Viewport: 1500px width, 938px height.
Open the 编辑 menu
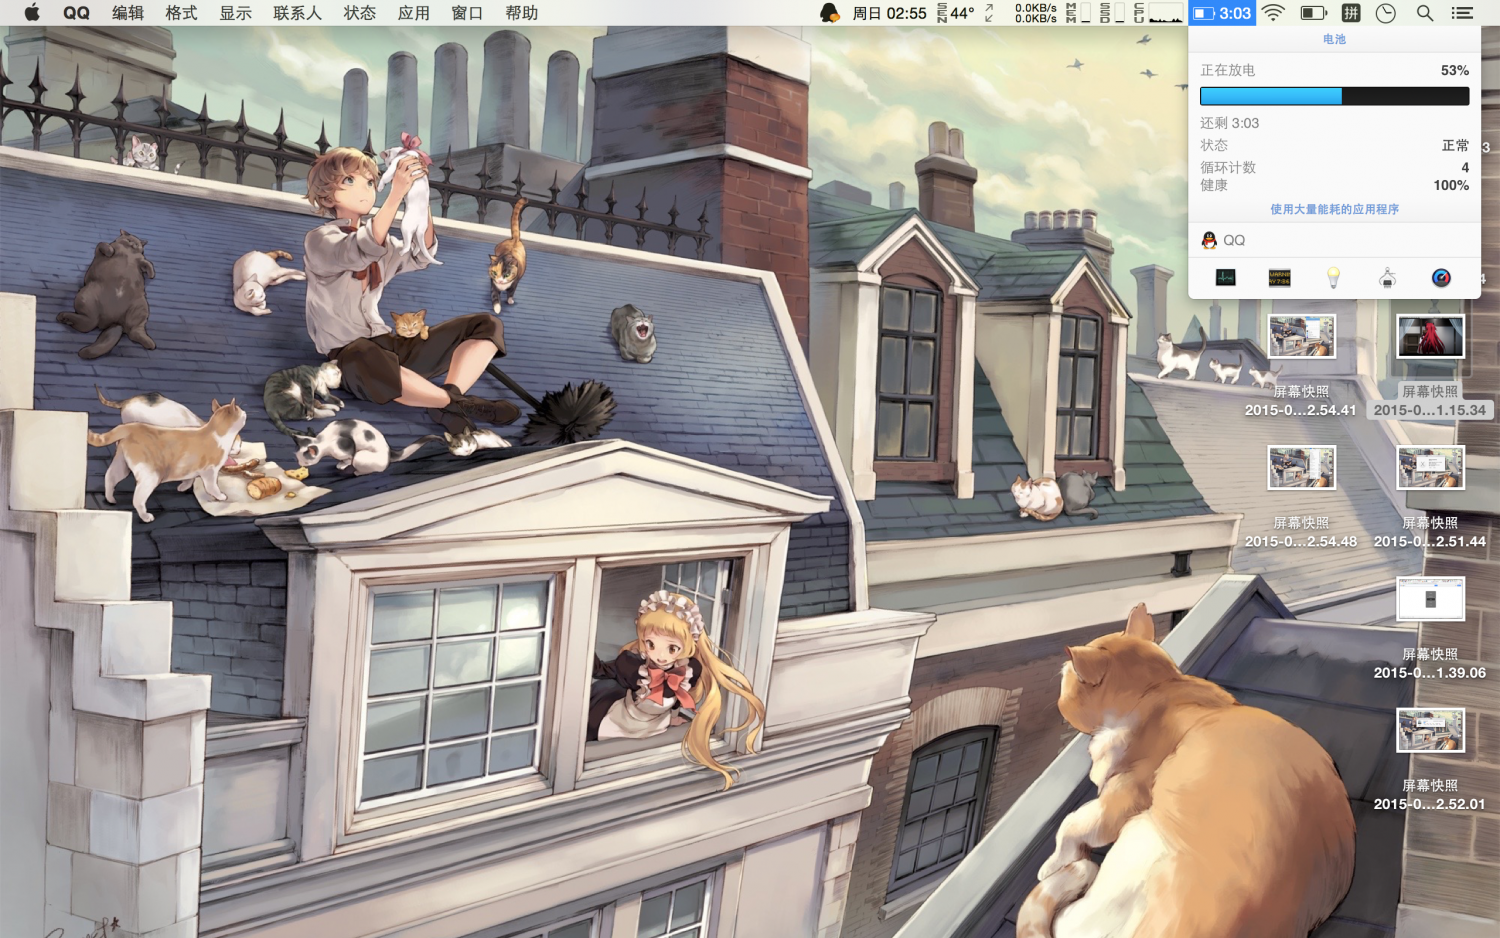point(128,13)
